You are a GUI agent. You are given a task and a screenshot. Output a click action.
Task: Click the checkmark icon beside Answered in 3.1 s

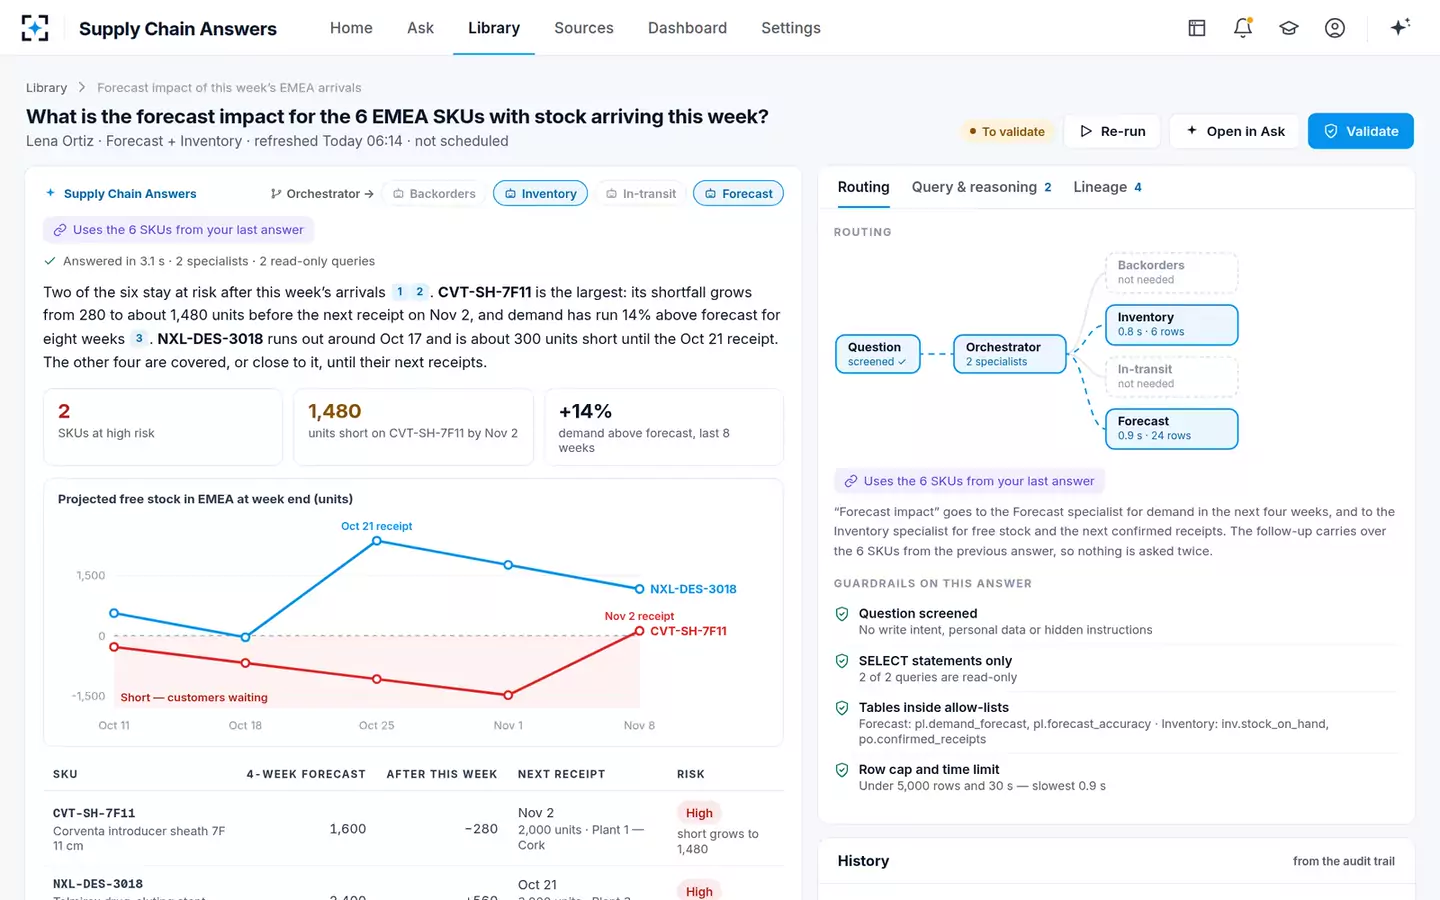pyautogui.click(x=50, y=261)
